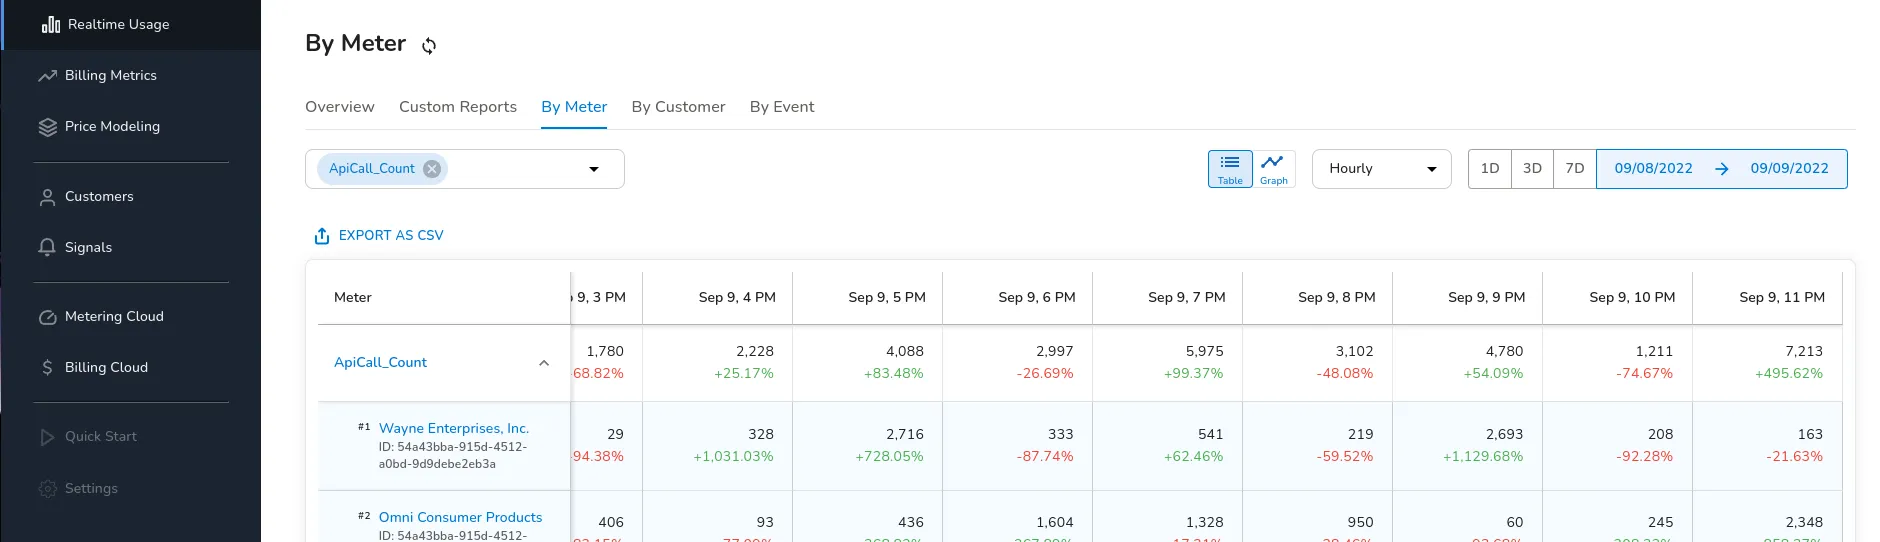Switch to Graph view
This screenshot has width=1880, height=542.
coord(1273,169)
